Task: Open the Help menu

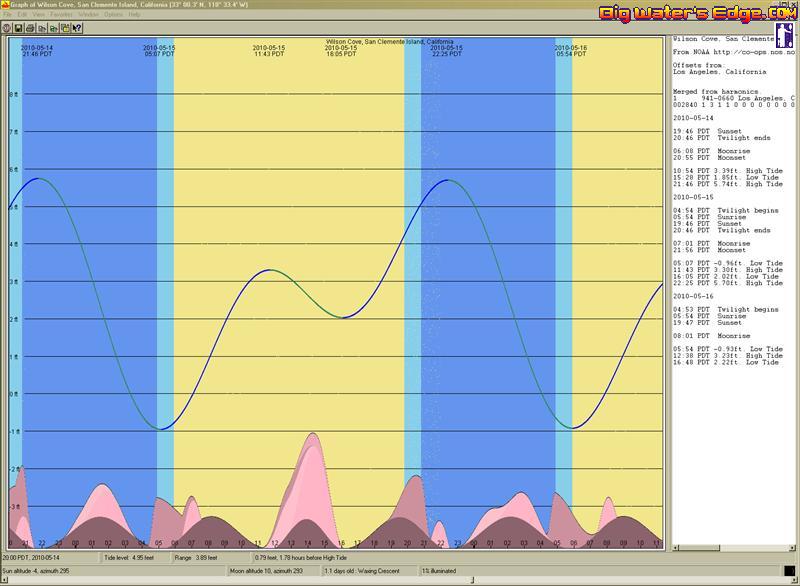Action: pyautogui.click(x=134, y=16)
